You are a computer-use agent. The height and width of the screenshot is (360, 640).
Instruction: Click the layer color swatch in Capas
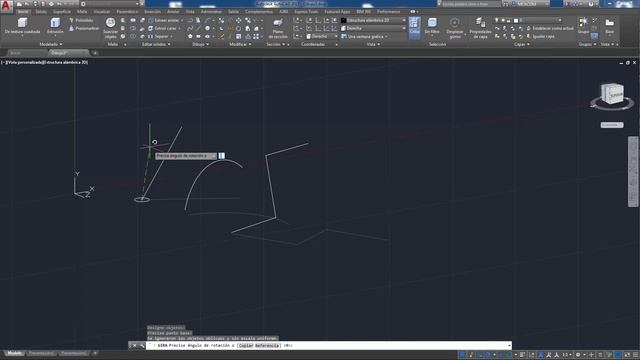tap(516, 20)
